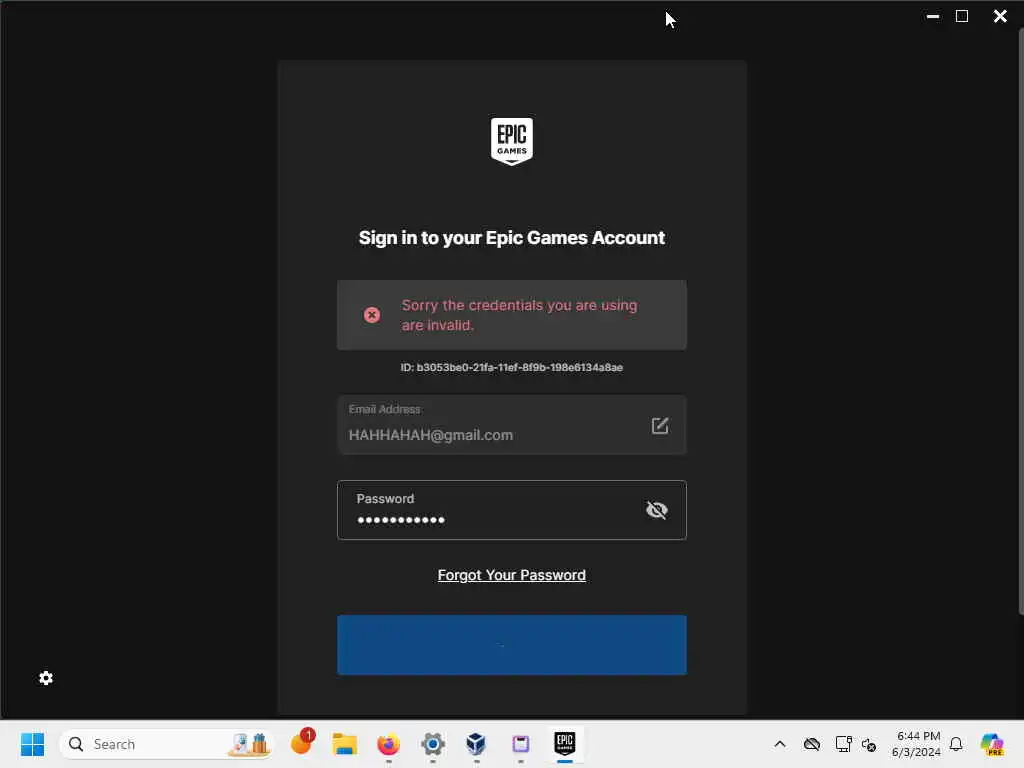
Task: Open the clock showing 6:44 PM
Action: click(x=916, y=744)
